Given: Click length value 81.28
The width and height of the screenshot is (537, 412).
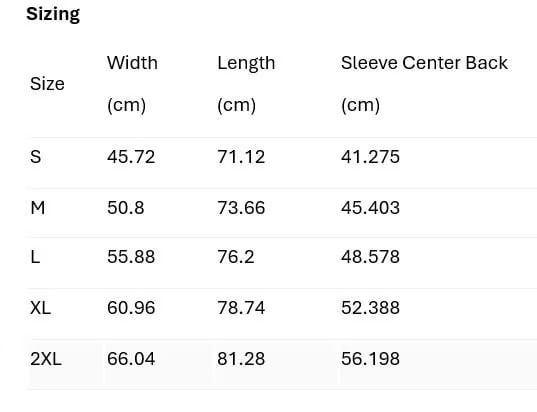Looking at the screenshot, I should [241, 359].
